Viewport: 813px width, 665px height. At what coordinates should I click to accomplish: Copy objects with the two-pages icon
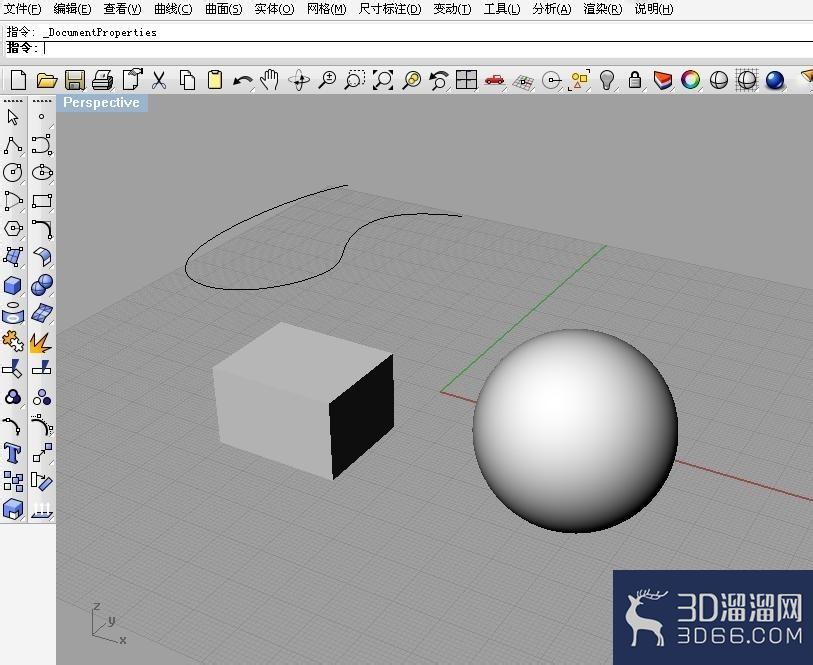click(x=187, y=80)
